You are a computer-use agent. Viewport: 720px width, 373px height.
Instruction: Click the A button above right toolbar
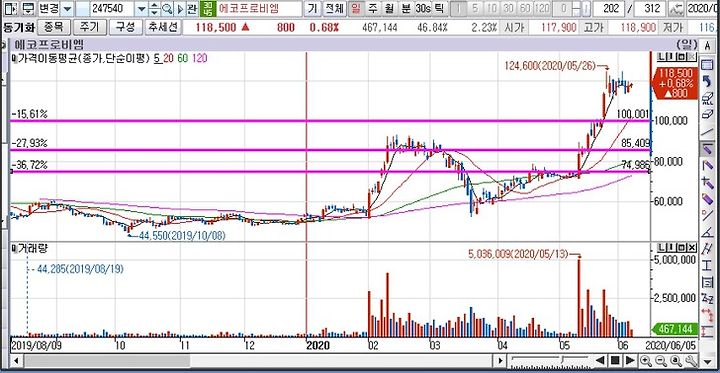pos(707,46)
